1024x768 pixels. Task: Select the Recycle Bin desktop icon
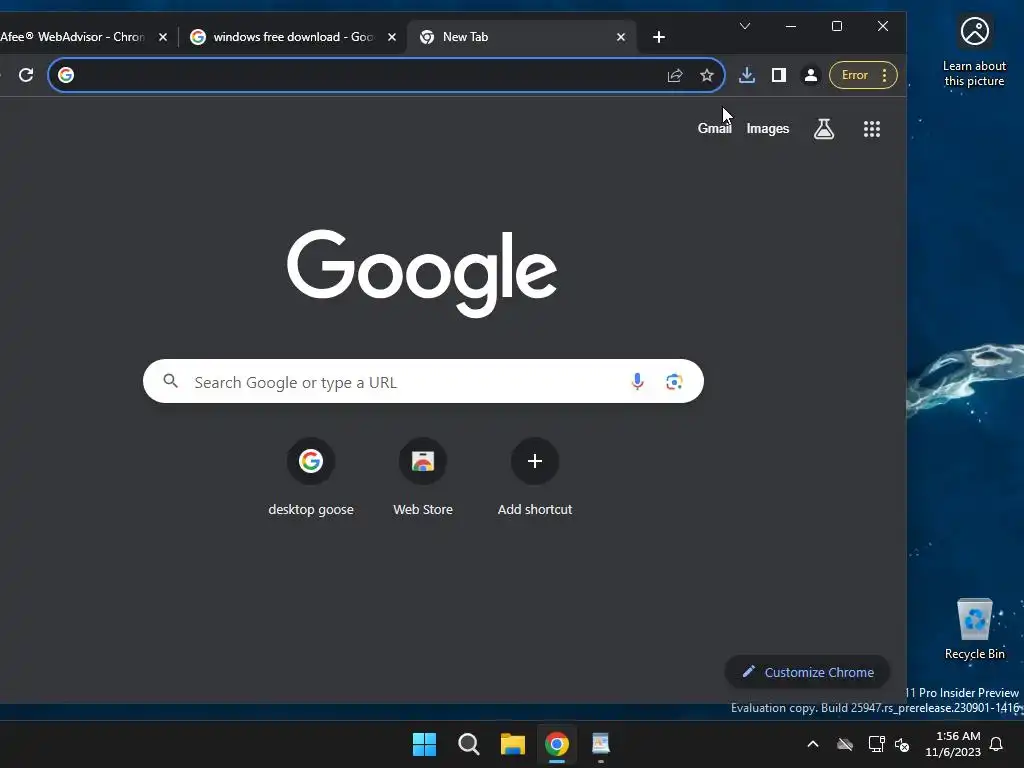[974, 629]
